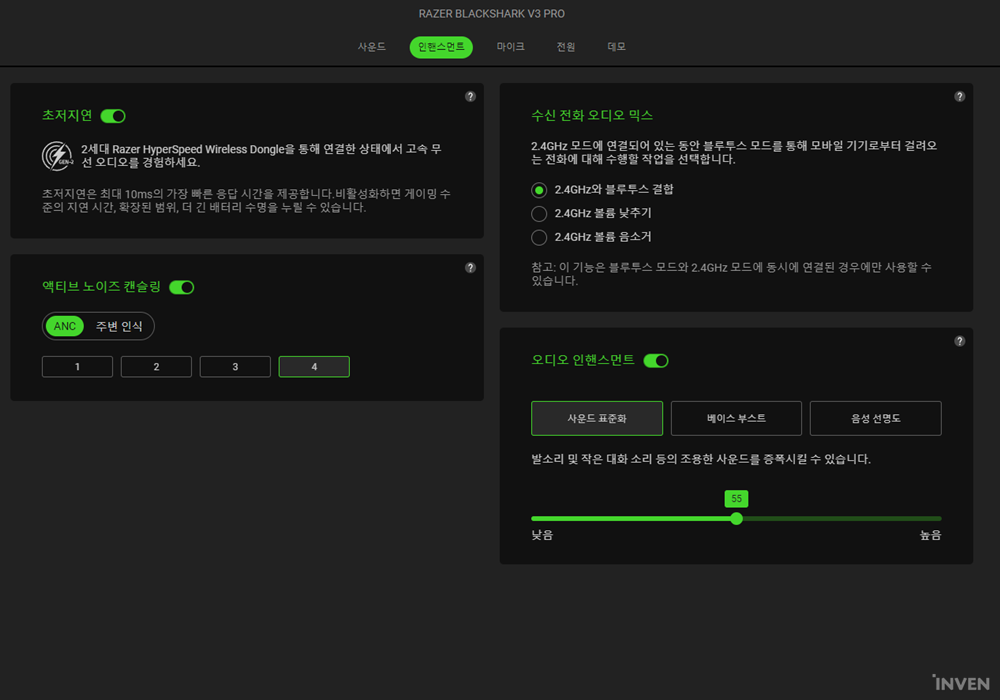Image resolution: width=1000 pixels, height=700 pixels.
Task: Open help for the 초저지연 panel
Action: [470, 96]
